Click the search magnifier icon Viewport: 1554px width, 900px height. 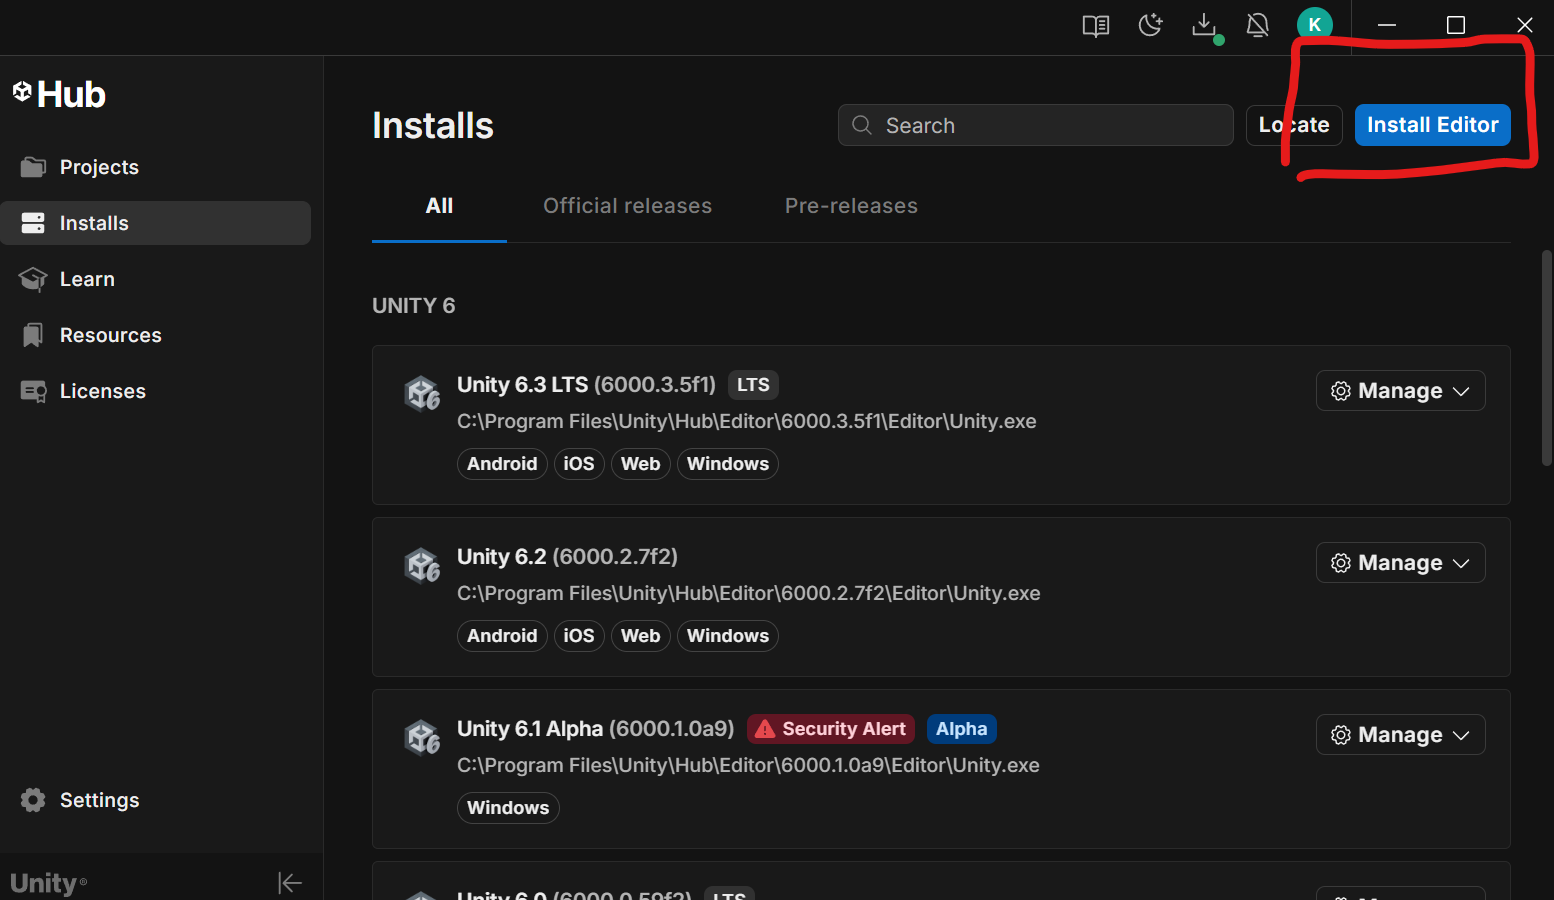point(861,125)
